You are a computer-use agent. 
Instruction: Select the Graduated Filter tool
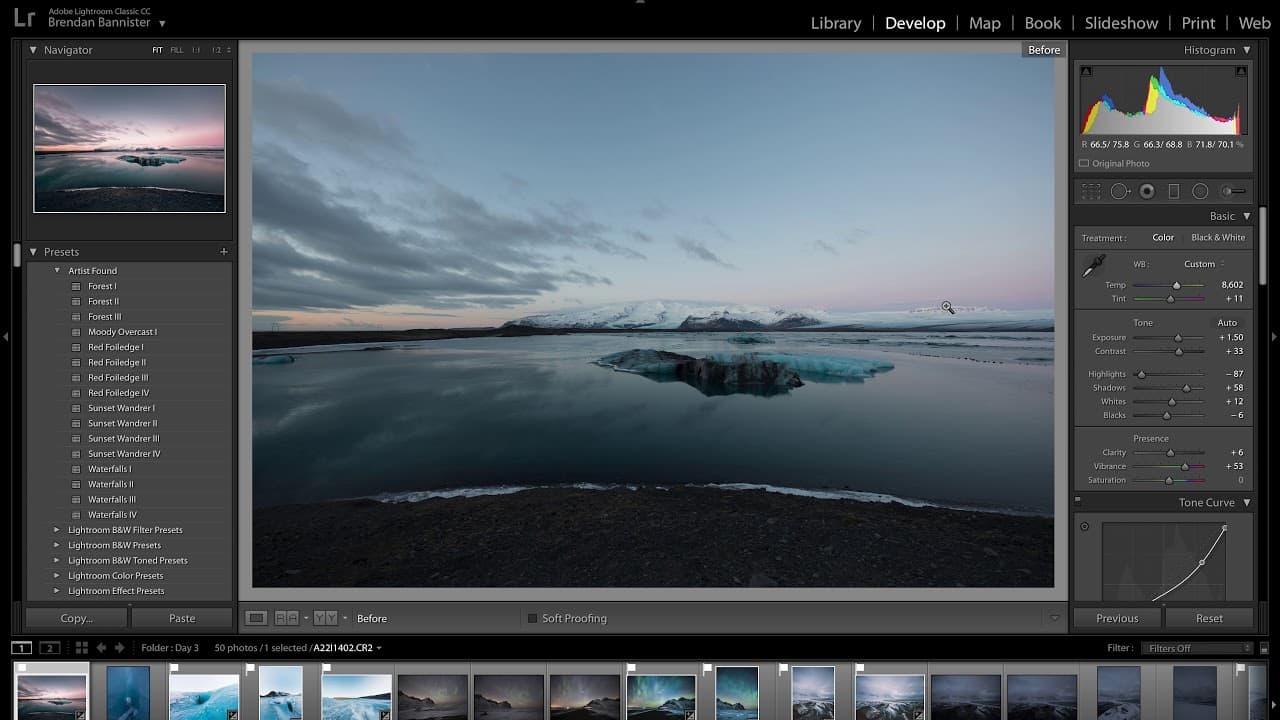[x=1174, y=190]
